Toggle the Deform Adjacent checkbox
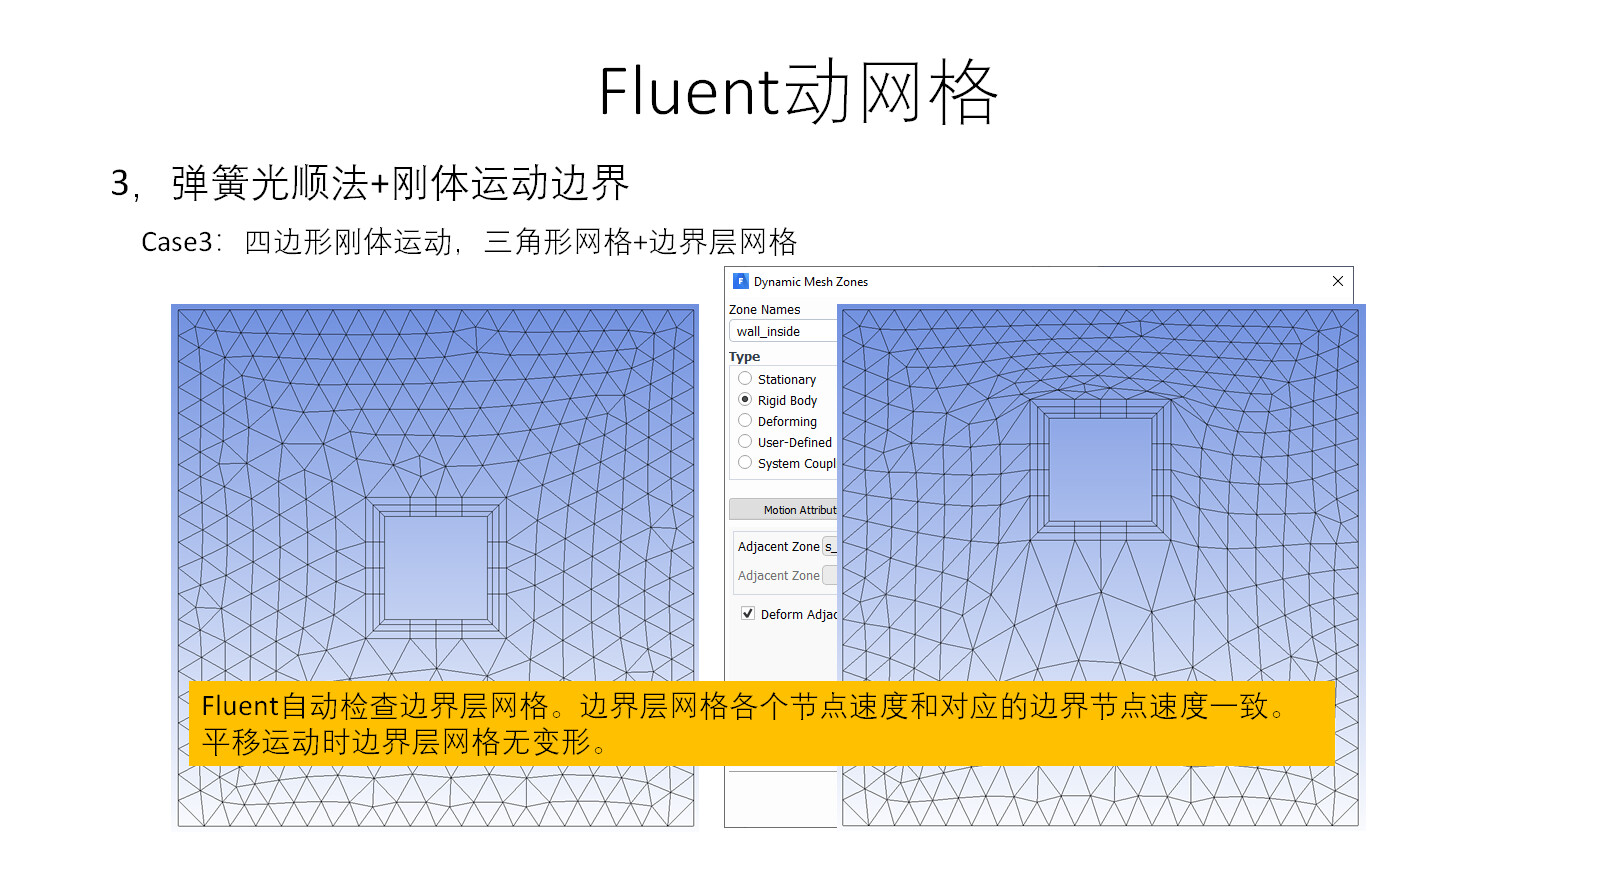 (x=748, y=614)
